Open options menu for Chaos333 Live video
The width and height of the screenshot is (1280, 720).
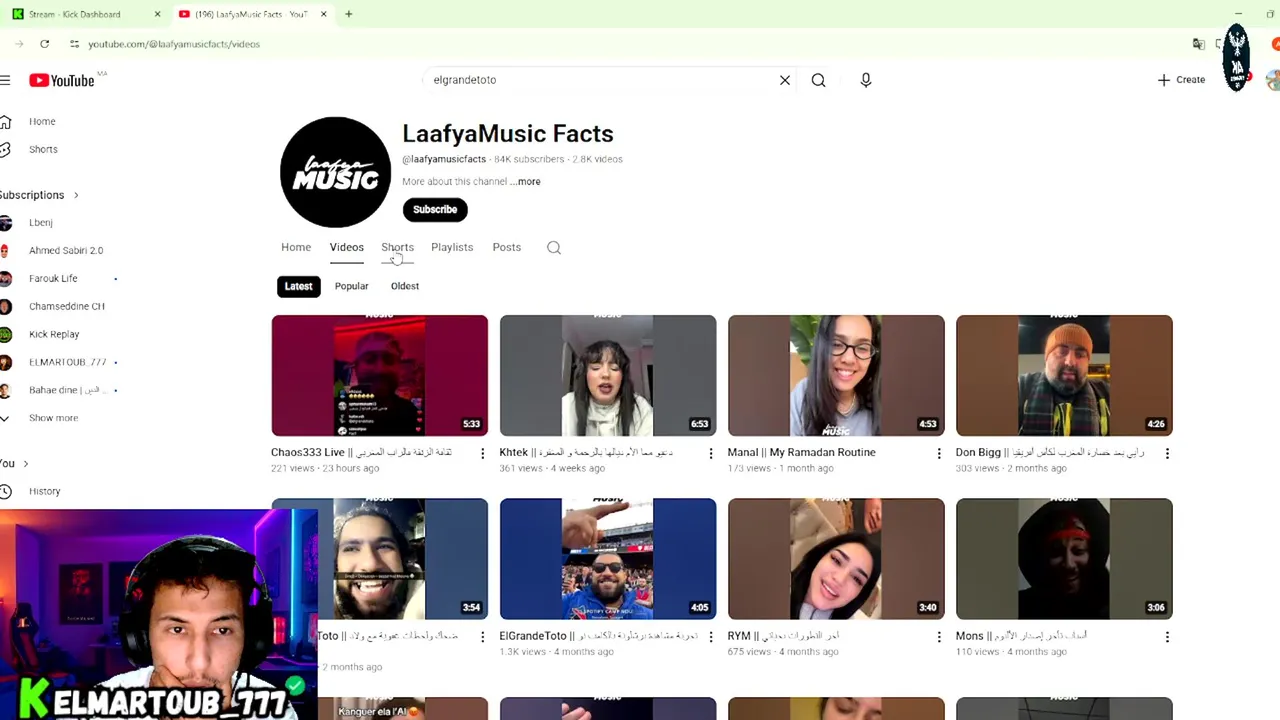tap(482, 453)
